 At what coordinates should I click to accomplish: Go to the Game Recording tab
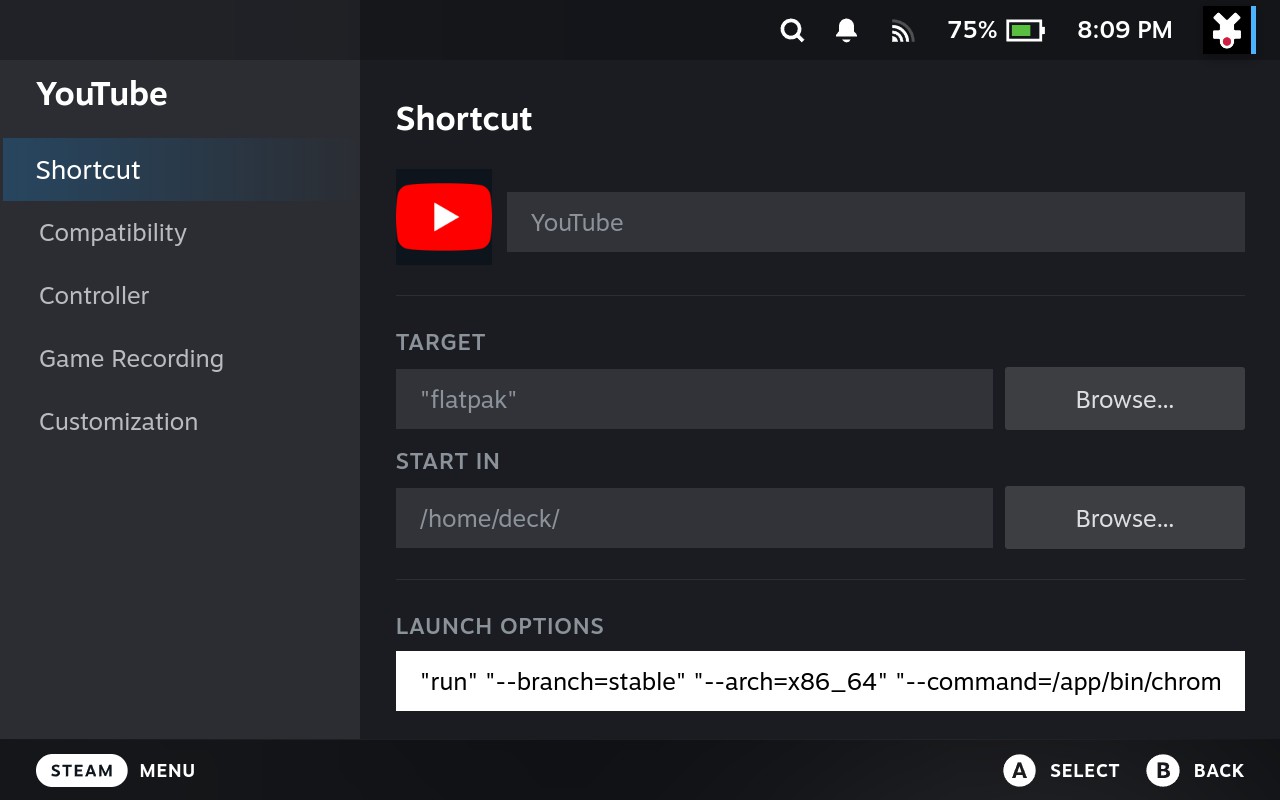coord(180,359)
